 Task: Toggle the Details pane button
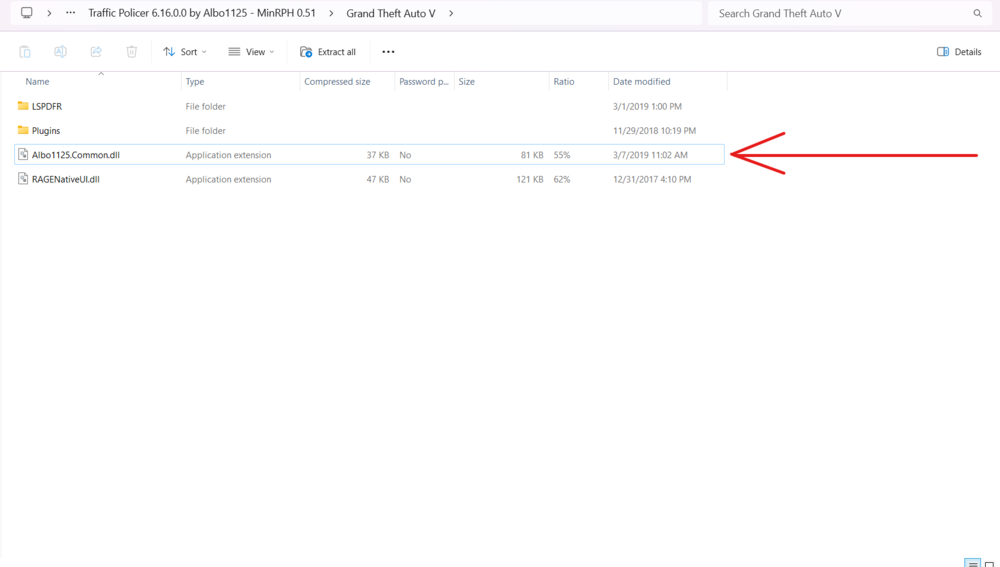[958, 52]
